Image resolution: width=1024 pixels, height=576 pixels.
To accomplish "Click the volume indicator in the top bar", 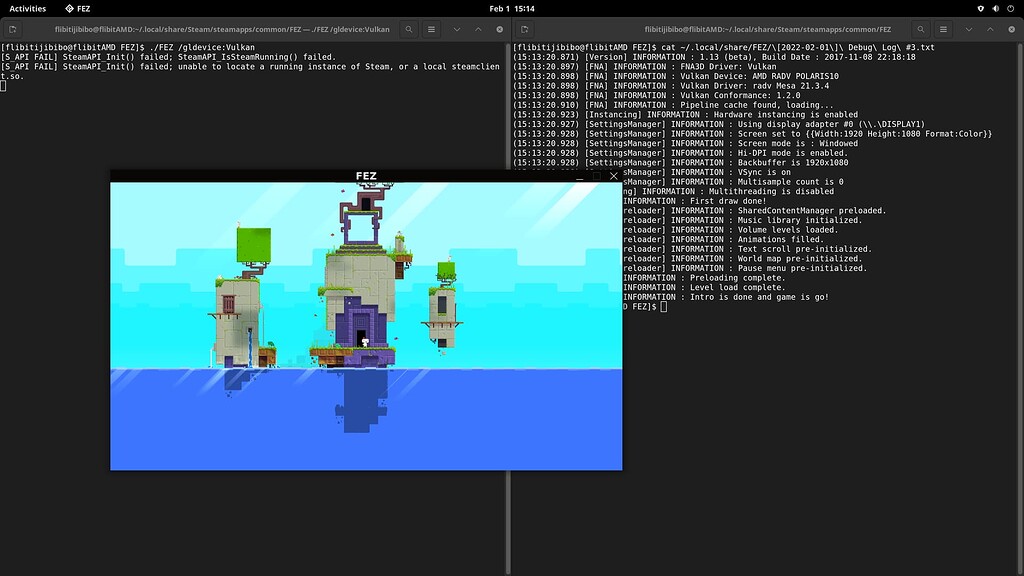I will pos(996,8).
